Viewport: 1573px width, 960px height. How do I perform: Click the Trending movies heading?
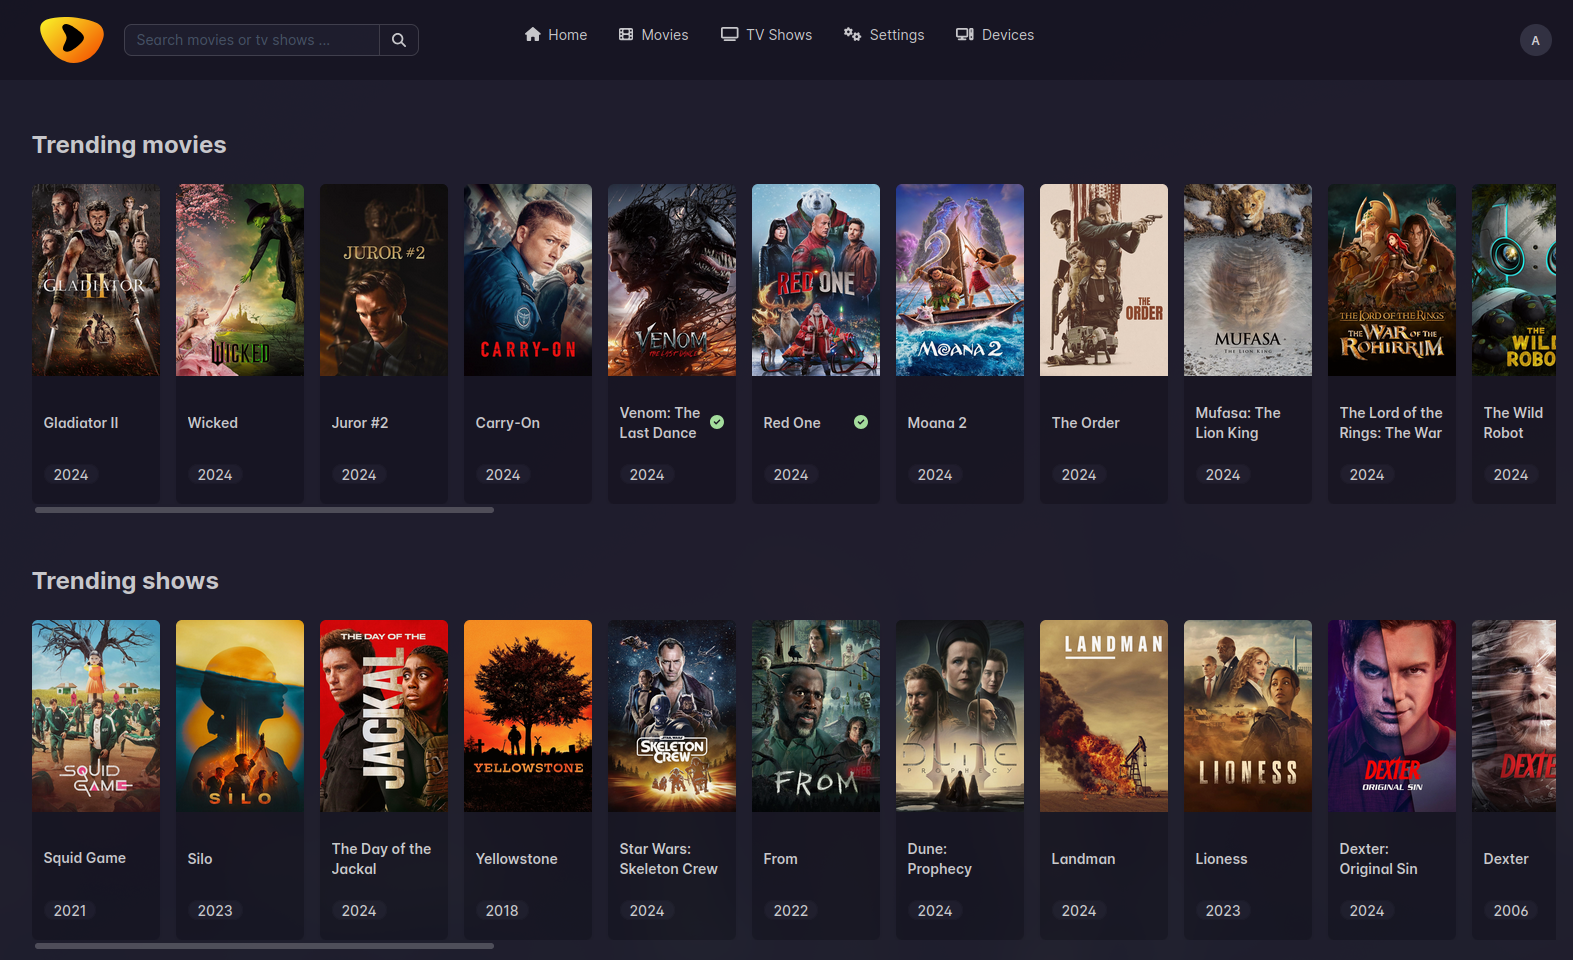click(x=129, y=145)
